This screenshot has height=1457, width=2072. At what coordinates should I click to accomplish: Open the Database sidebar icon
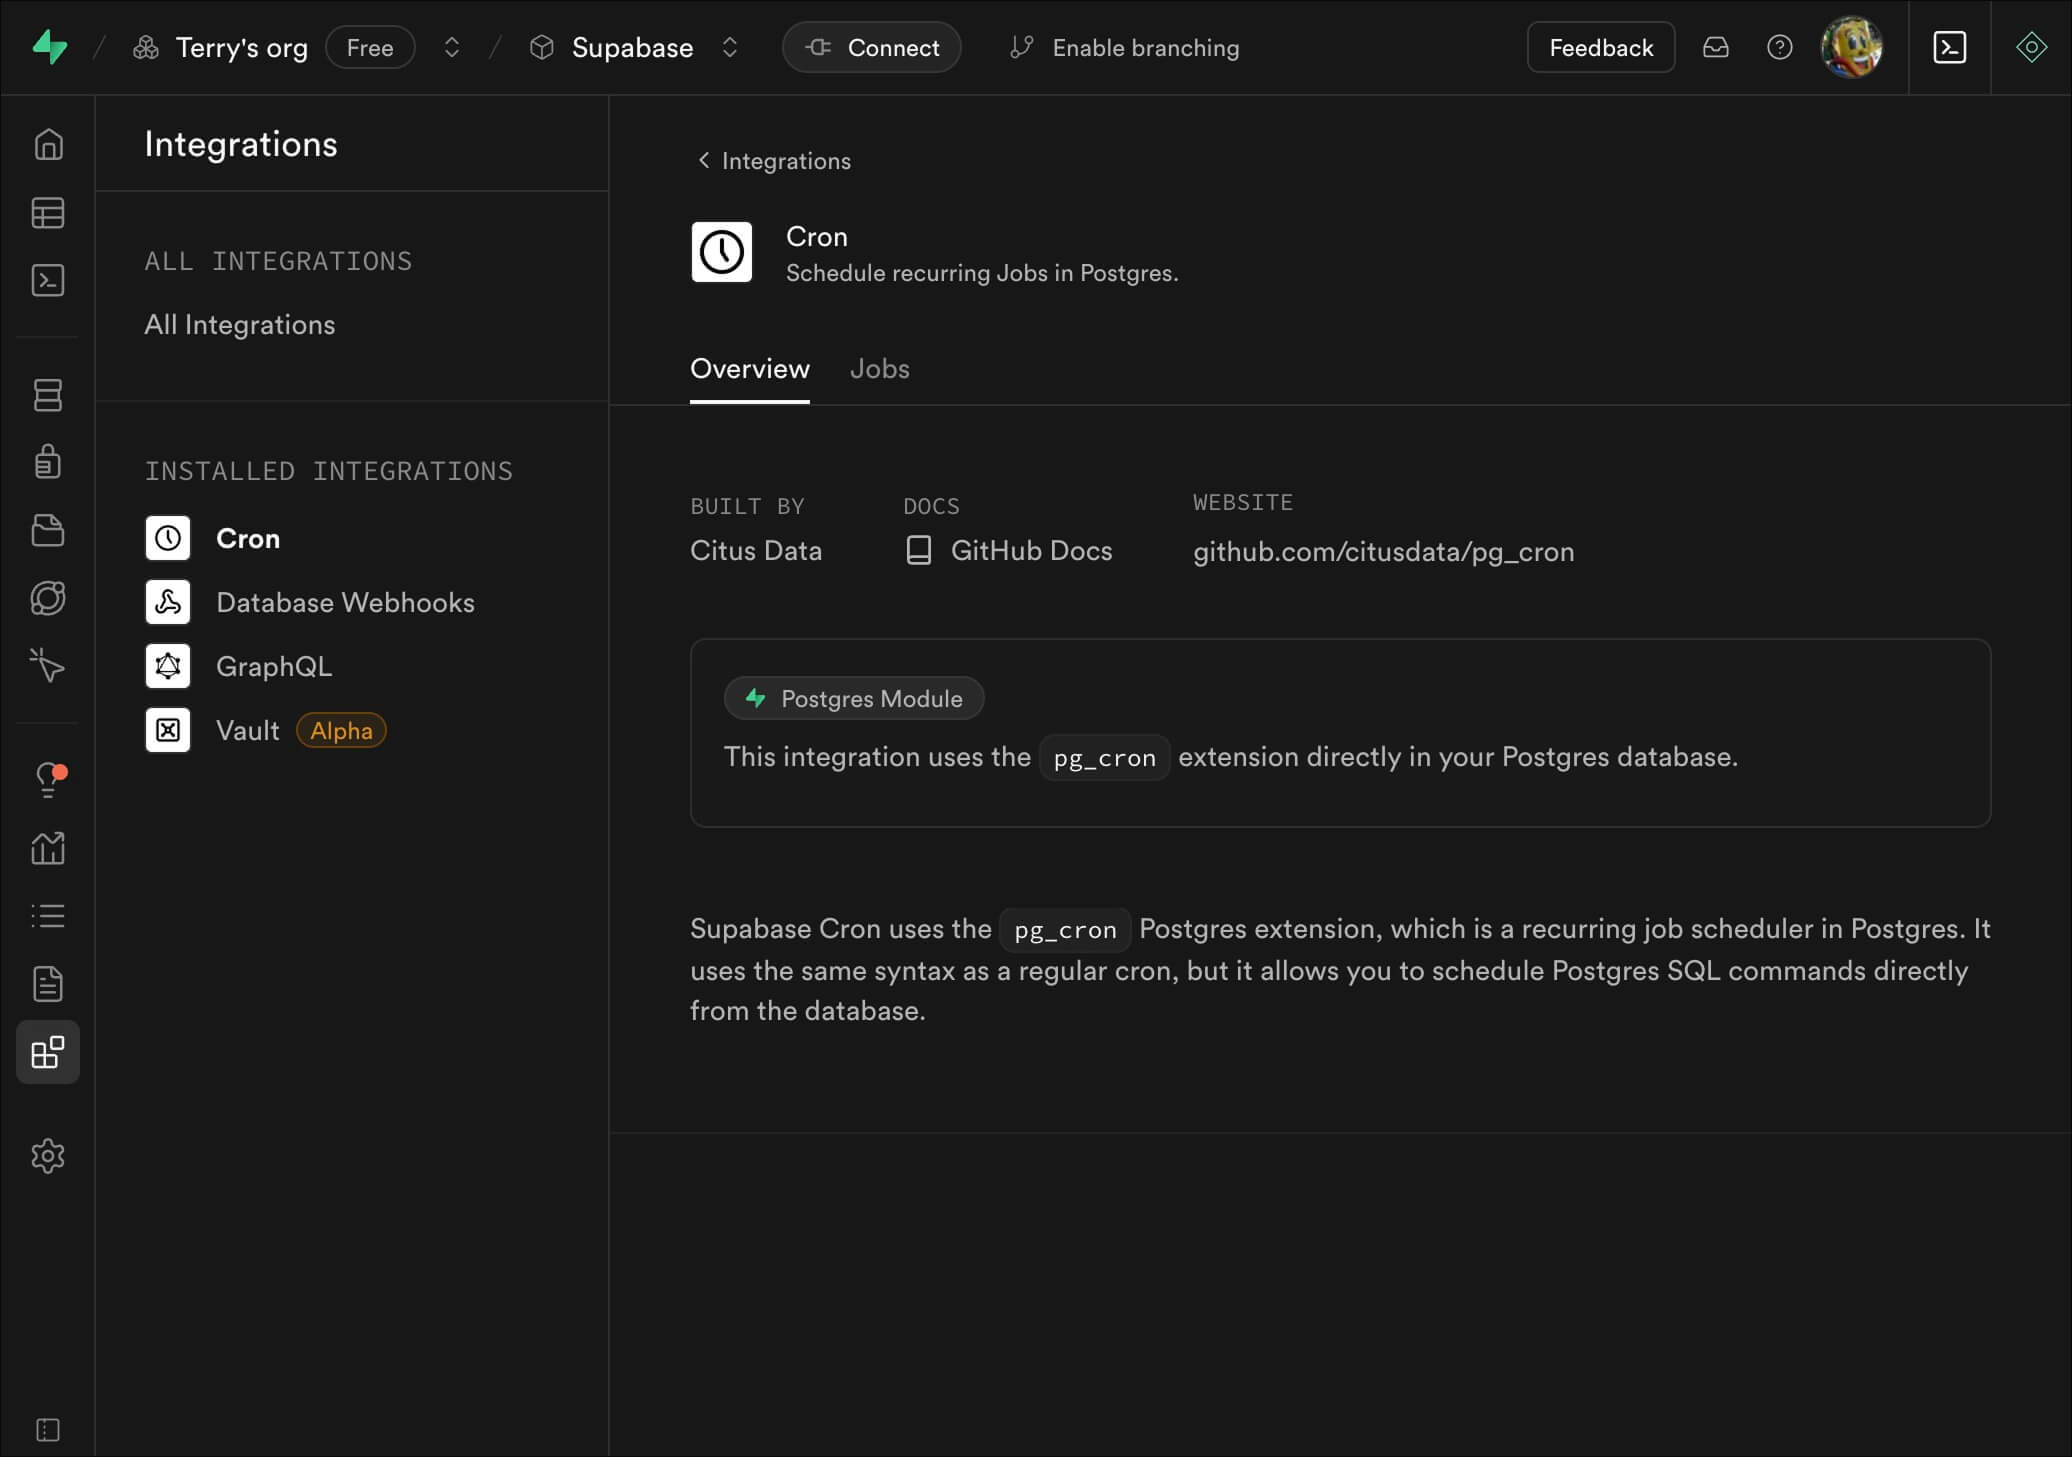tap(48, 395)
